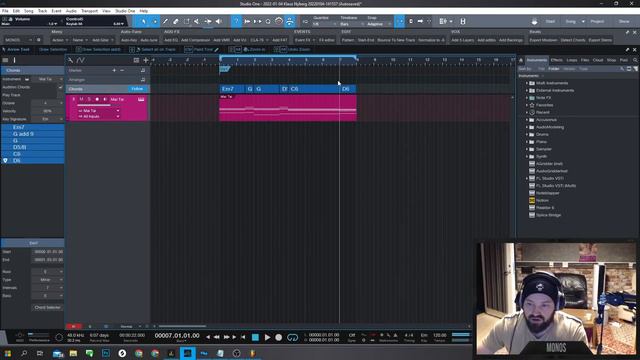Click the Play button in transport
This screenshot has height=360, width=640.
pyautogui.click(x=267, y=337)
